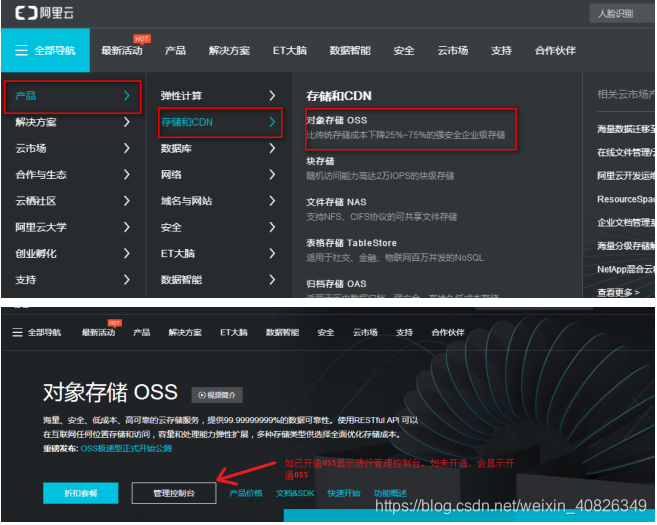Open 解决方案 in the top navigation bar
Image resolution: width=657 pixels, height=525 pixels.
(x=229, y=51)
